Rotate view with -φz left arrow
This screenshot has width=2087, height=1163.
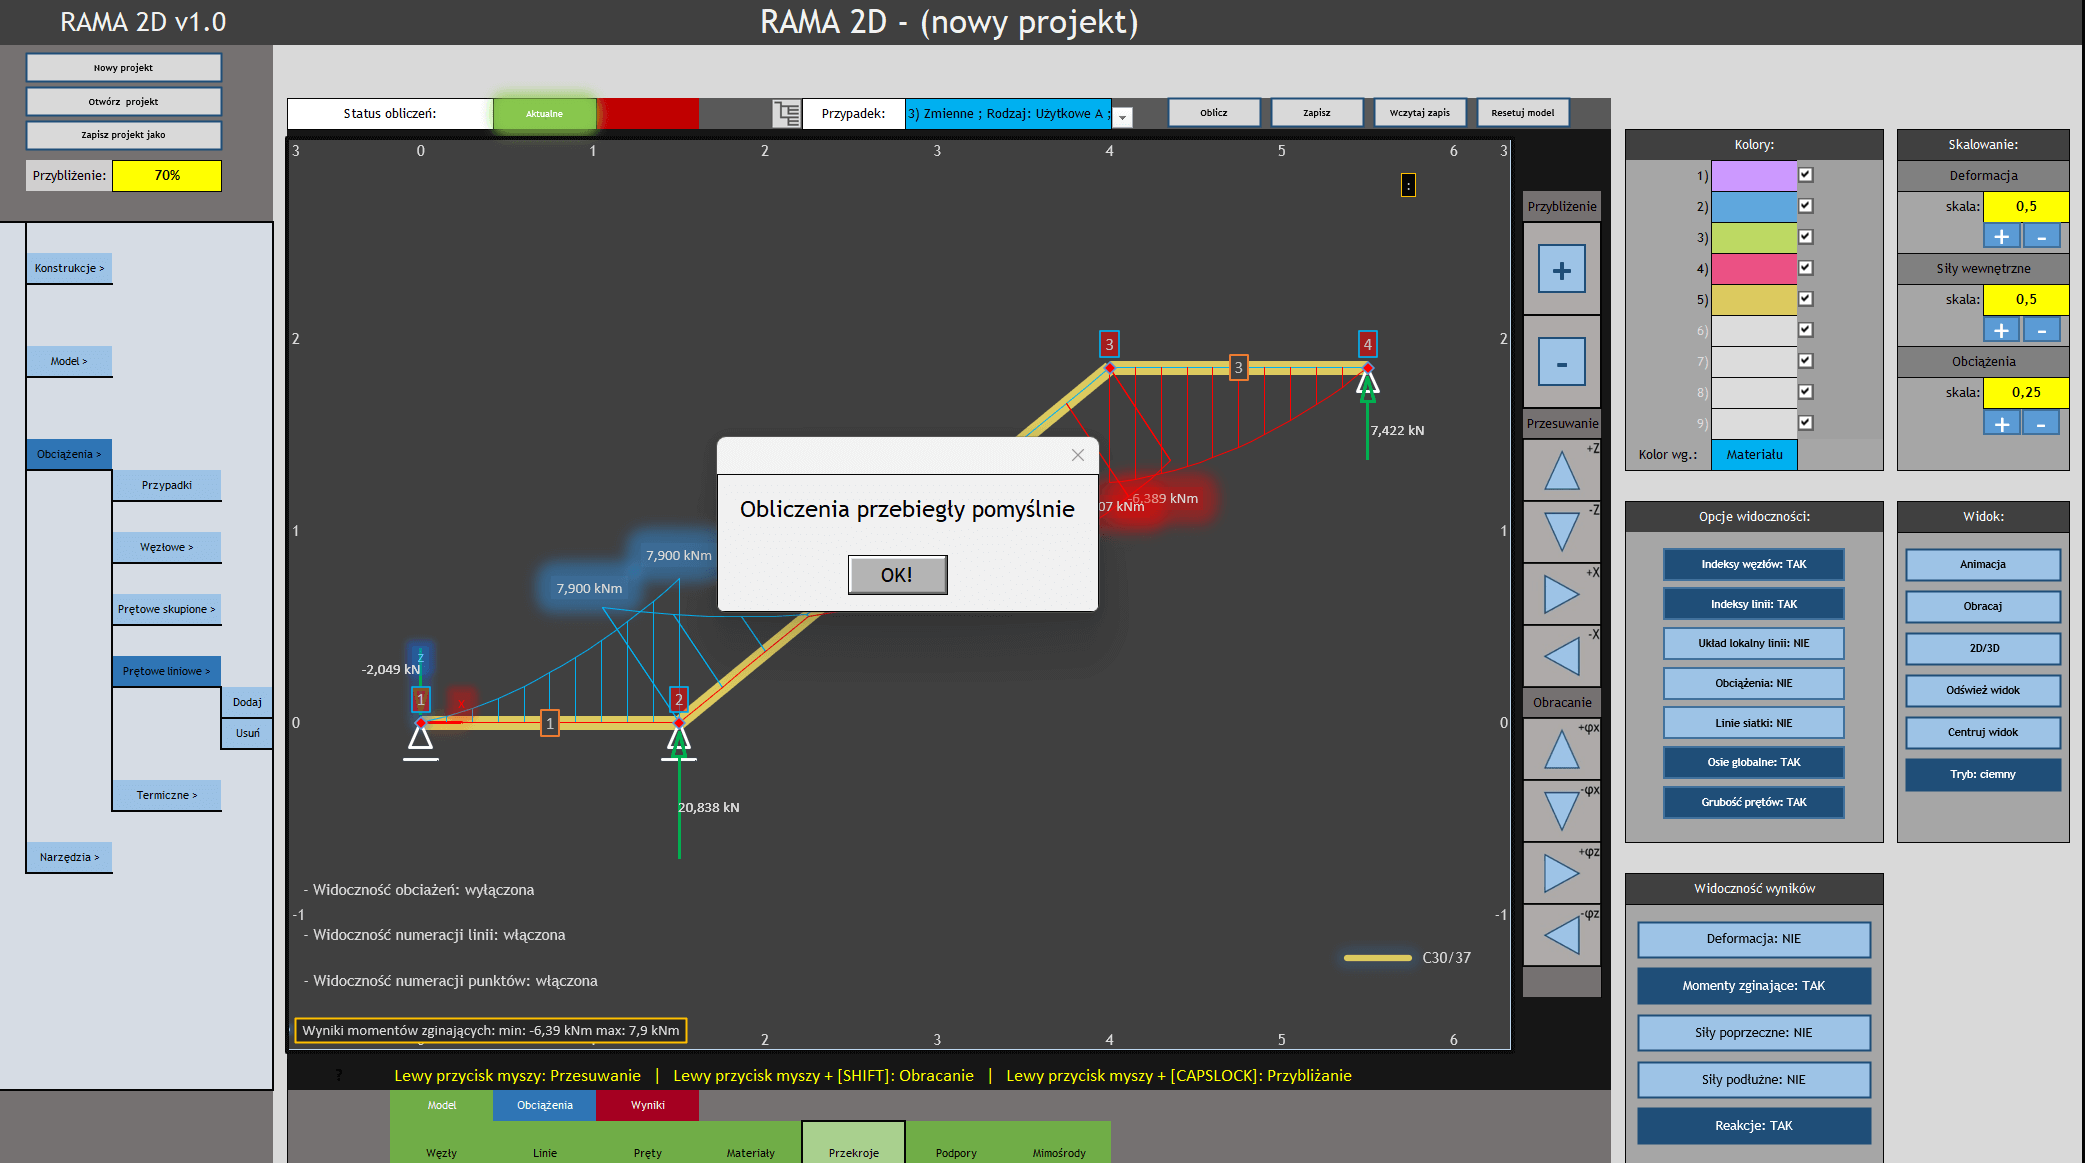[x=1561, y=935]
